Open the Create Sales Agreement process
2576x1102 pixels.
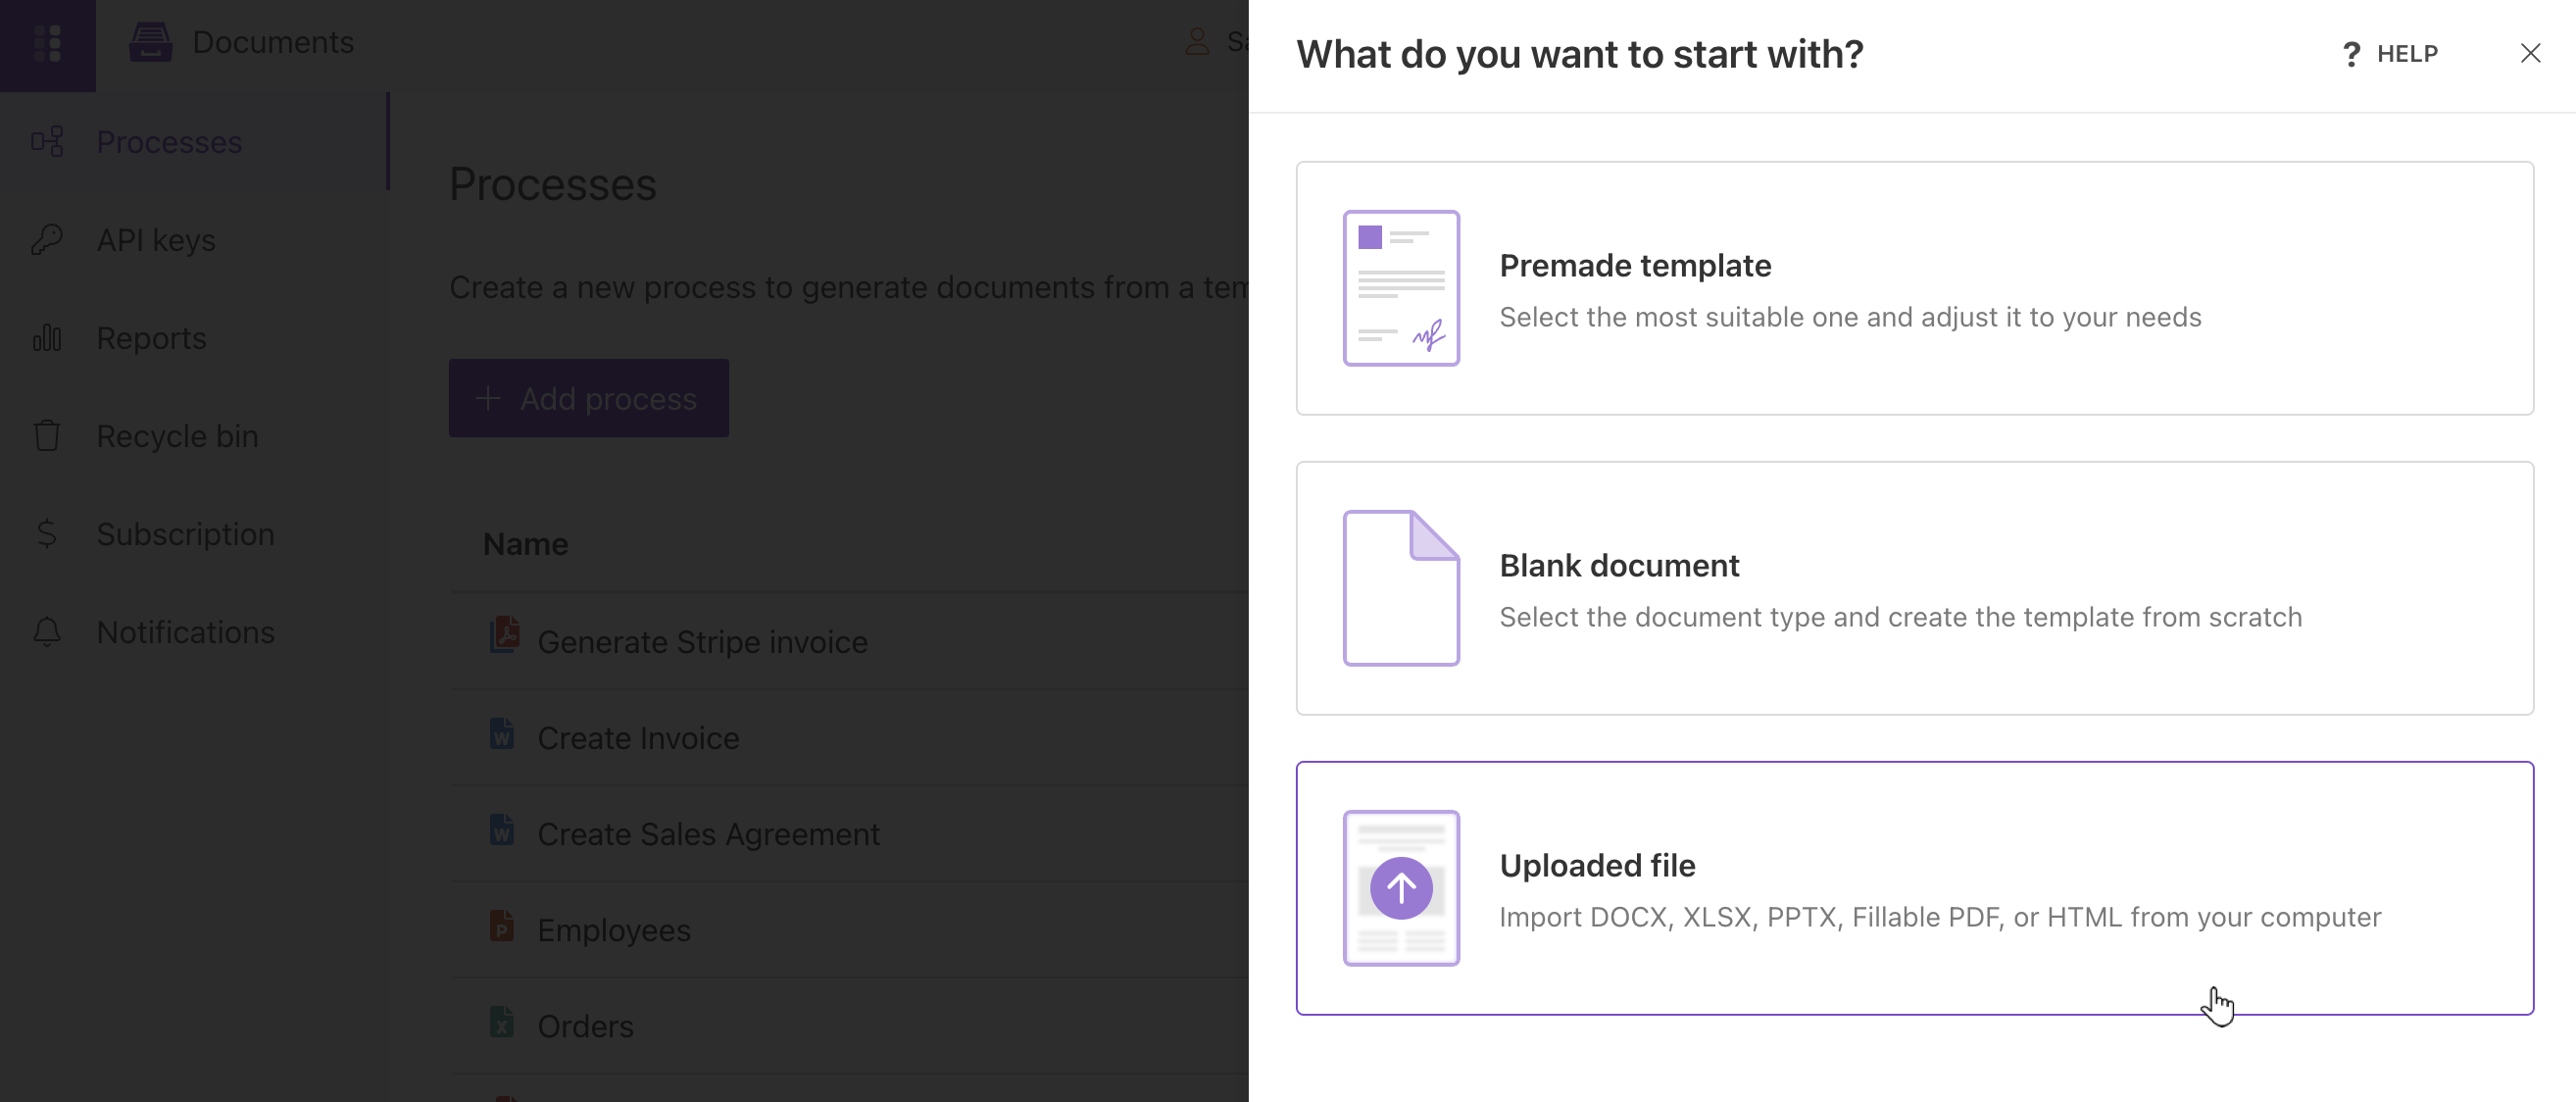pos(708,833)
